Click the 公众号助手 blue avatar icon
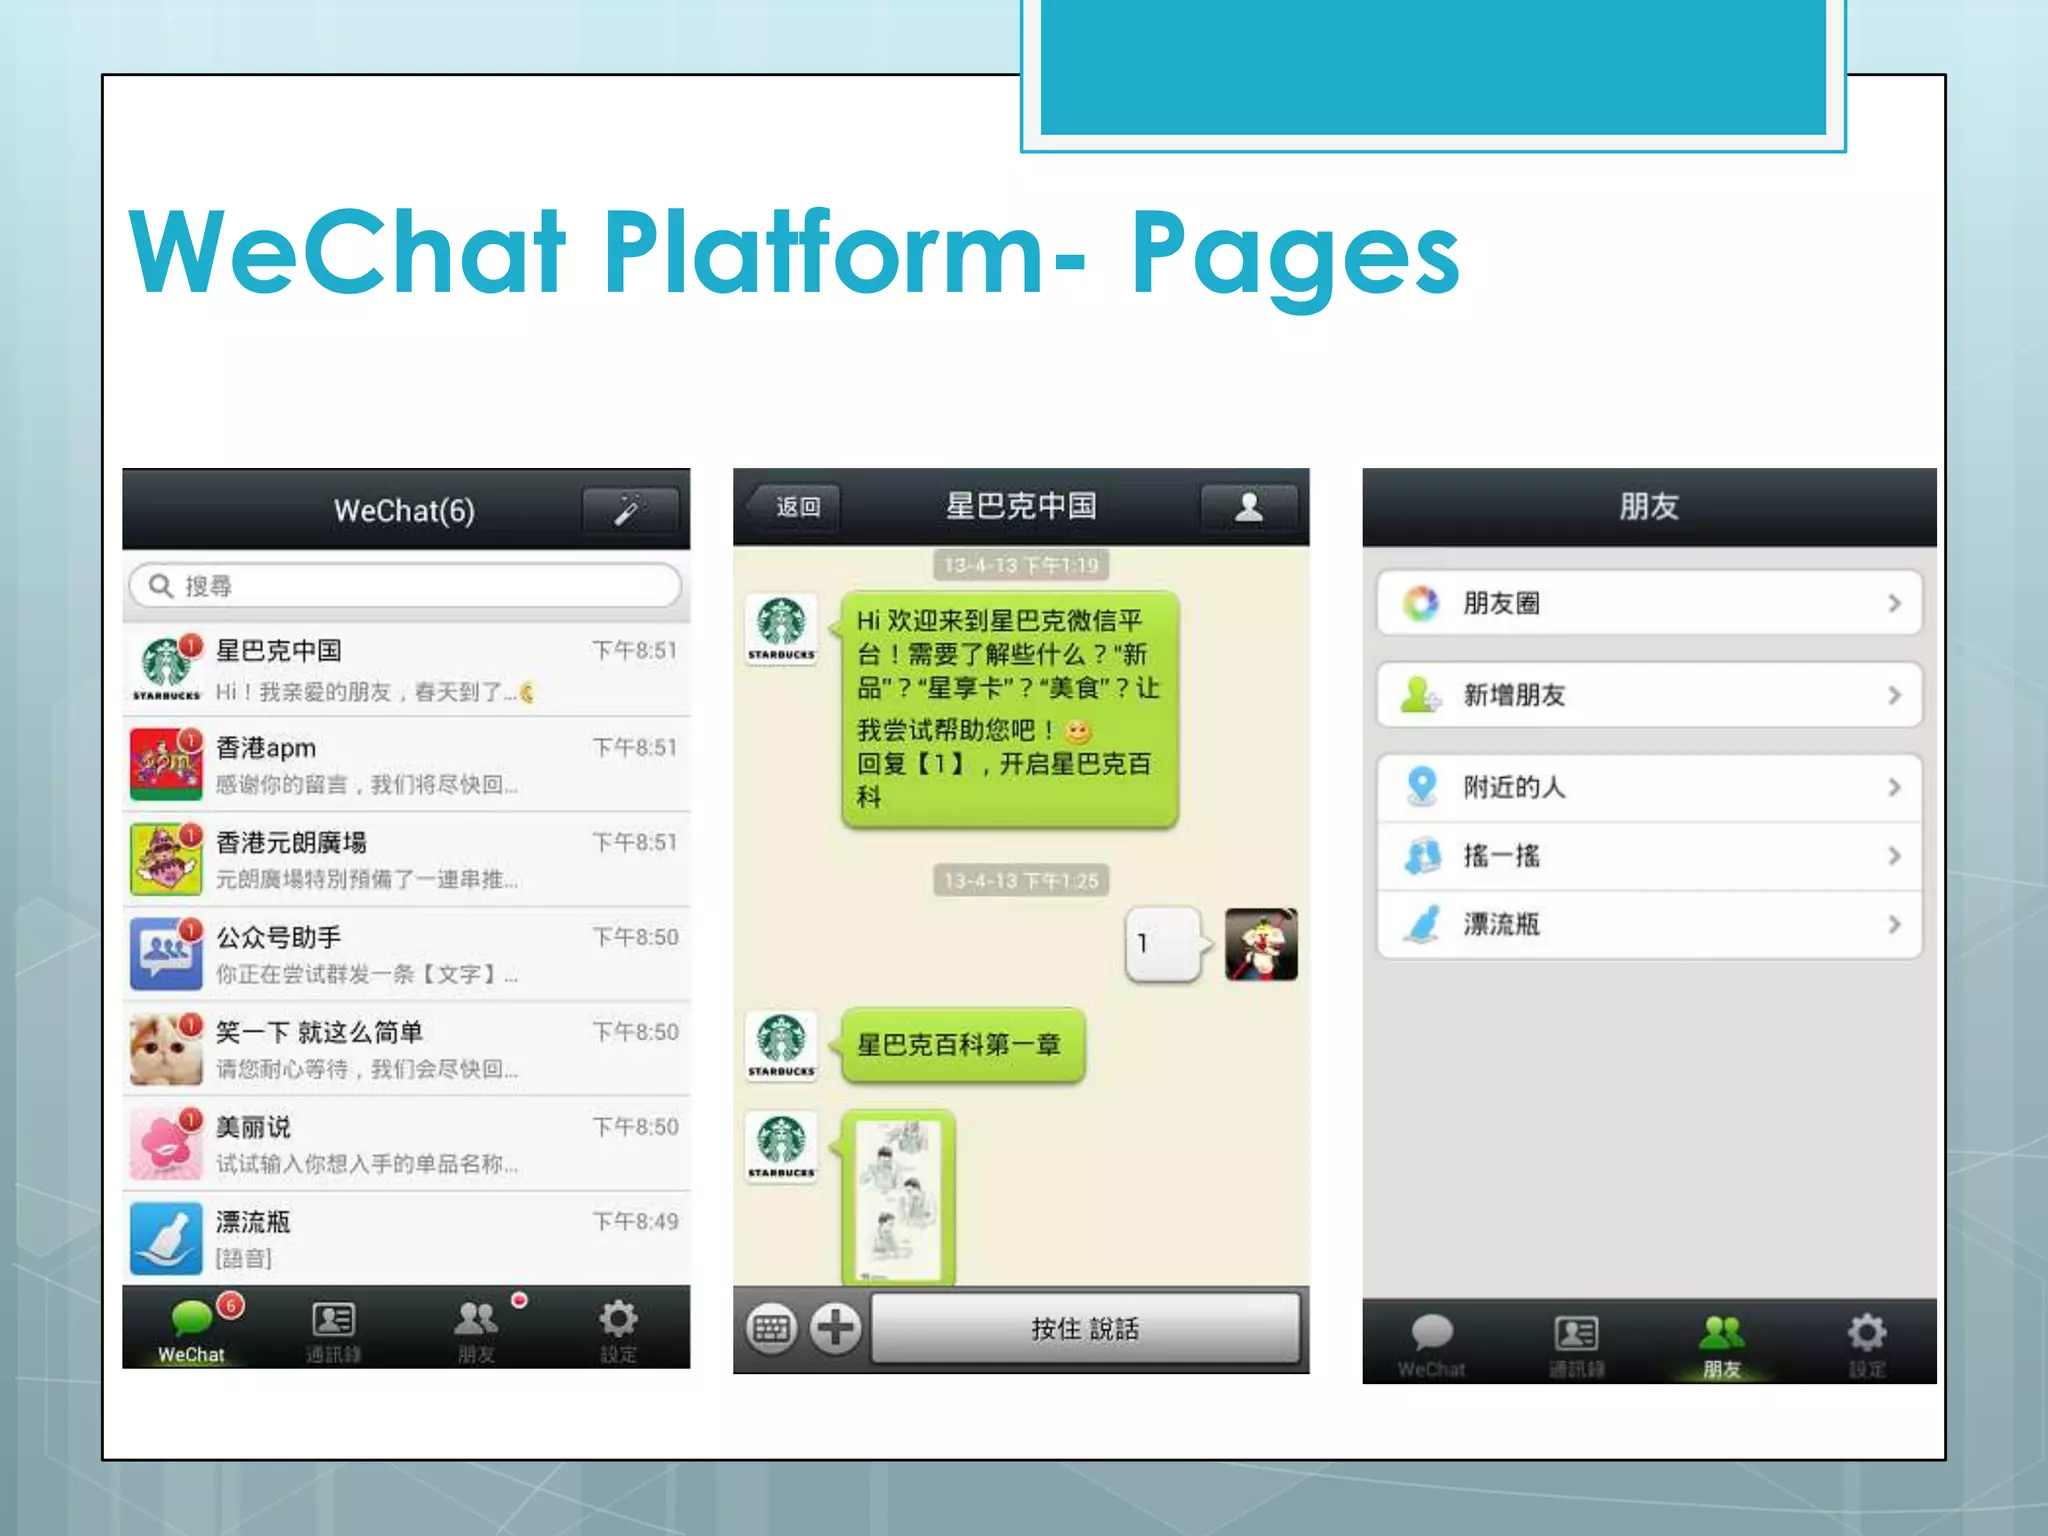The image size is (2048, 1536). click(166, 954)
